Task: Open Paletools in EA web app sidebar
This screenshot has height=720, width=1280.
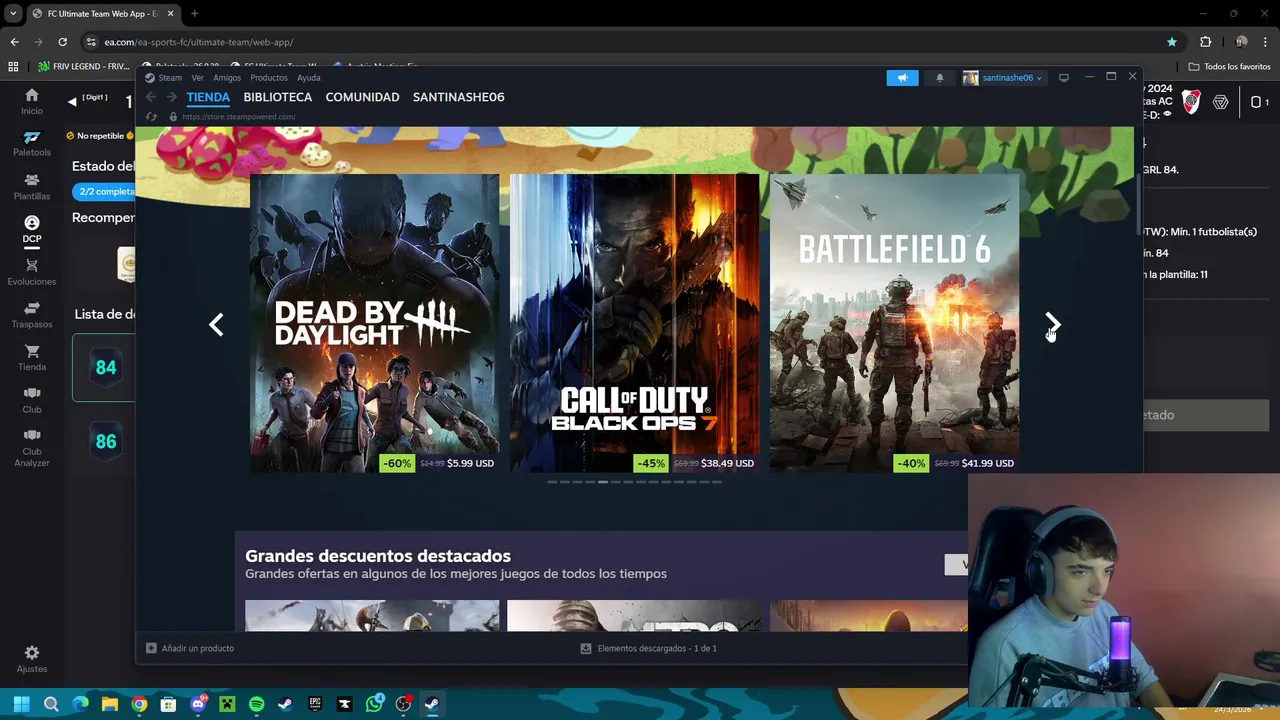Action: [32, 143]
